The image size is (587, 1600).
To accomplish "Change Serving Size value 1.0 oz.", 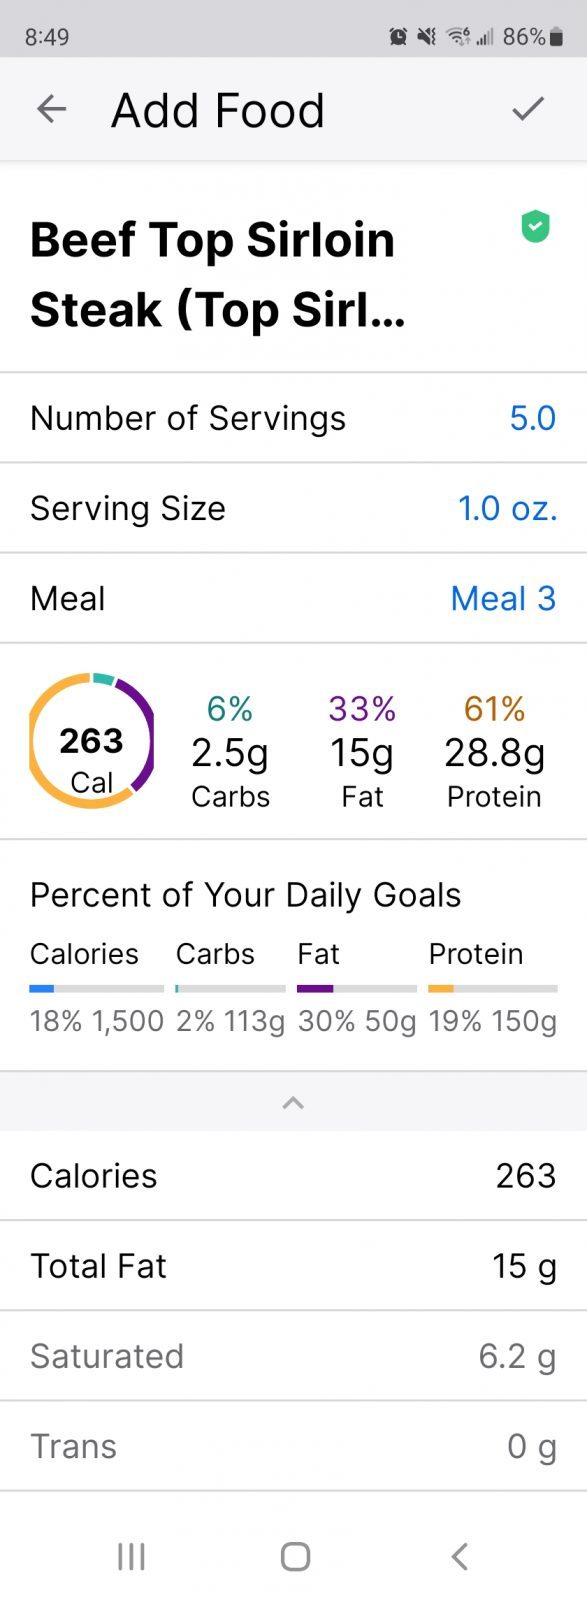I will click(x=507, y=508).
